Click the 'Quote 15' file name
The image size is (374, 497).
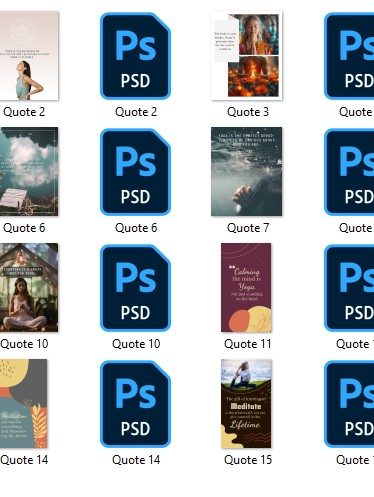click(248, 460)
